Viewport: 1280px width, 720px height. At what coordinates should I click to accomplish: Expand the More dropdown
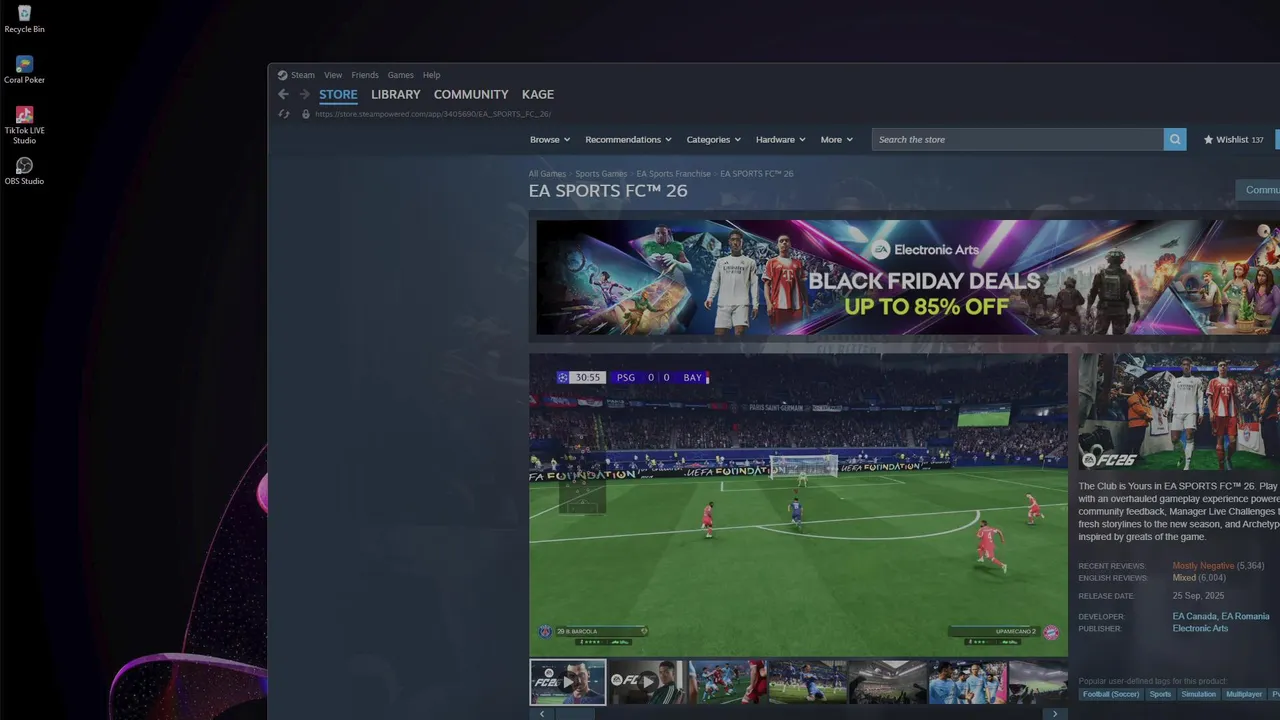point(837,140)
